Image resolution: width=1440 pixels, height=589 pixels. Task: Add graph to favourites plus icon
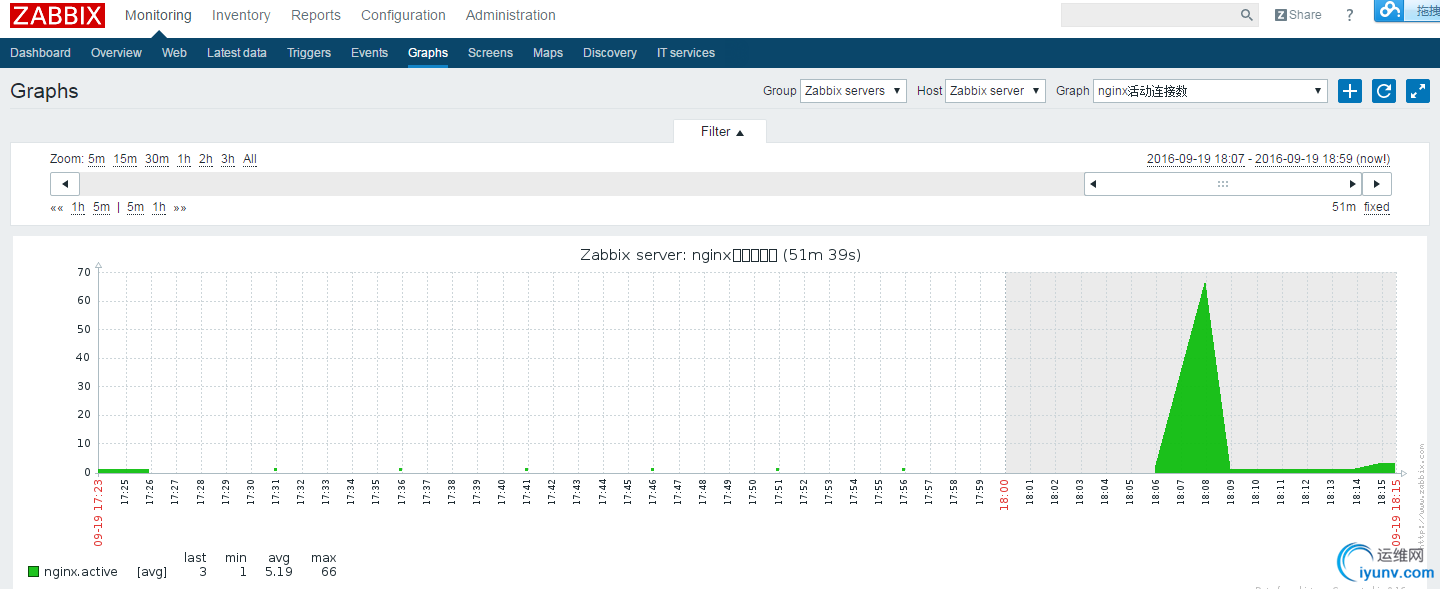[1350, 91]
